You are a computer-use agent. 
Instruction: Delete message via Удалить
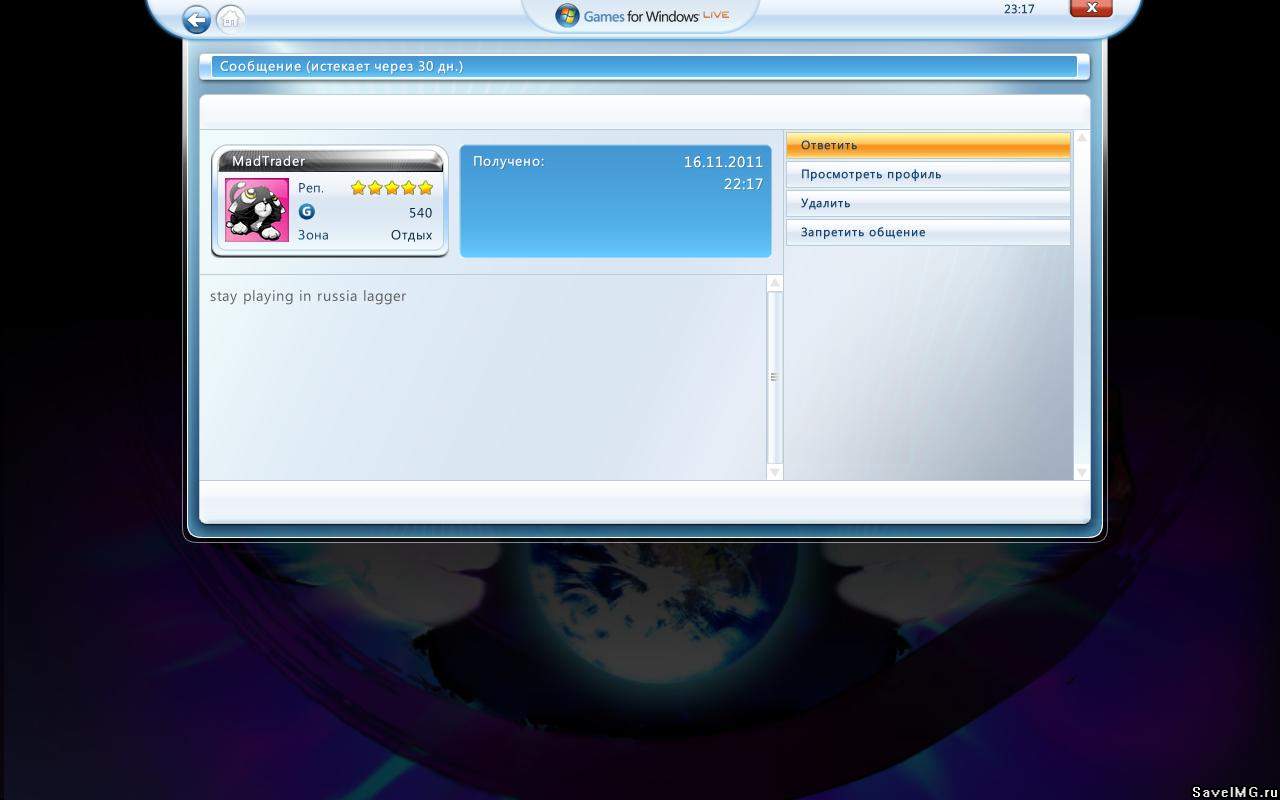point(928,203)
